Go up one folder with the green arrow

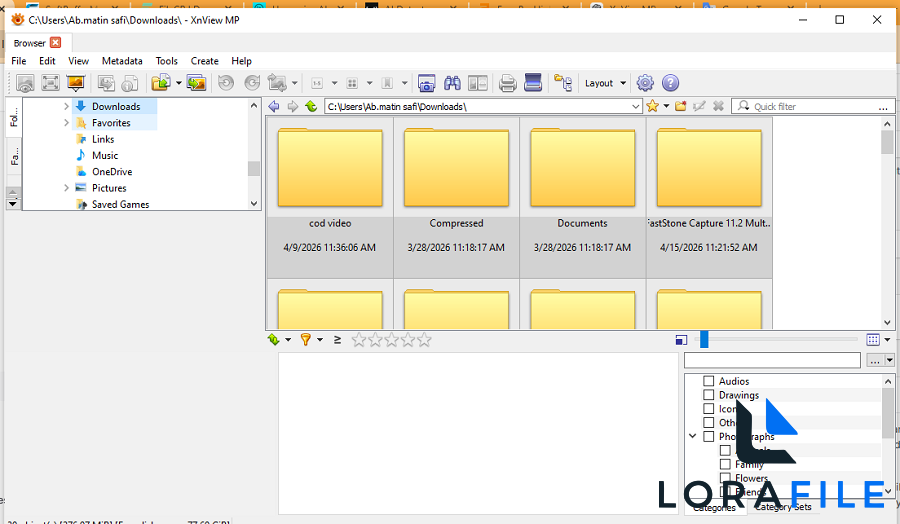tap(311, 106)
